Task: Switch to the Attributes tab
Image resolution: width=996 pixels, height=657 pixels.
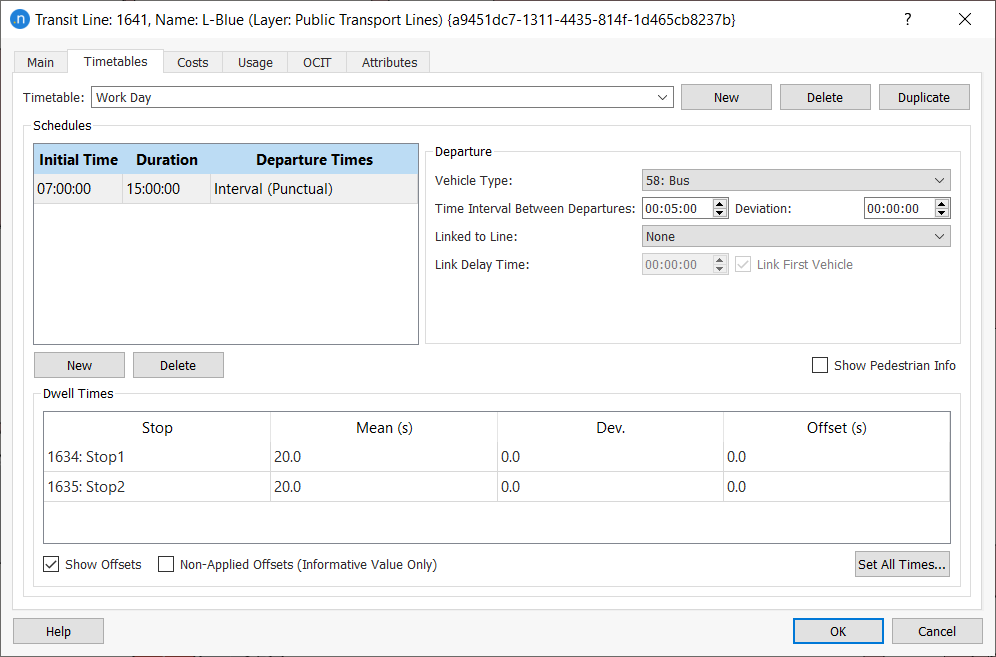Action: pos(389,62)
